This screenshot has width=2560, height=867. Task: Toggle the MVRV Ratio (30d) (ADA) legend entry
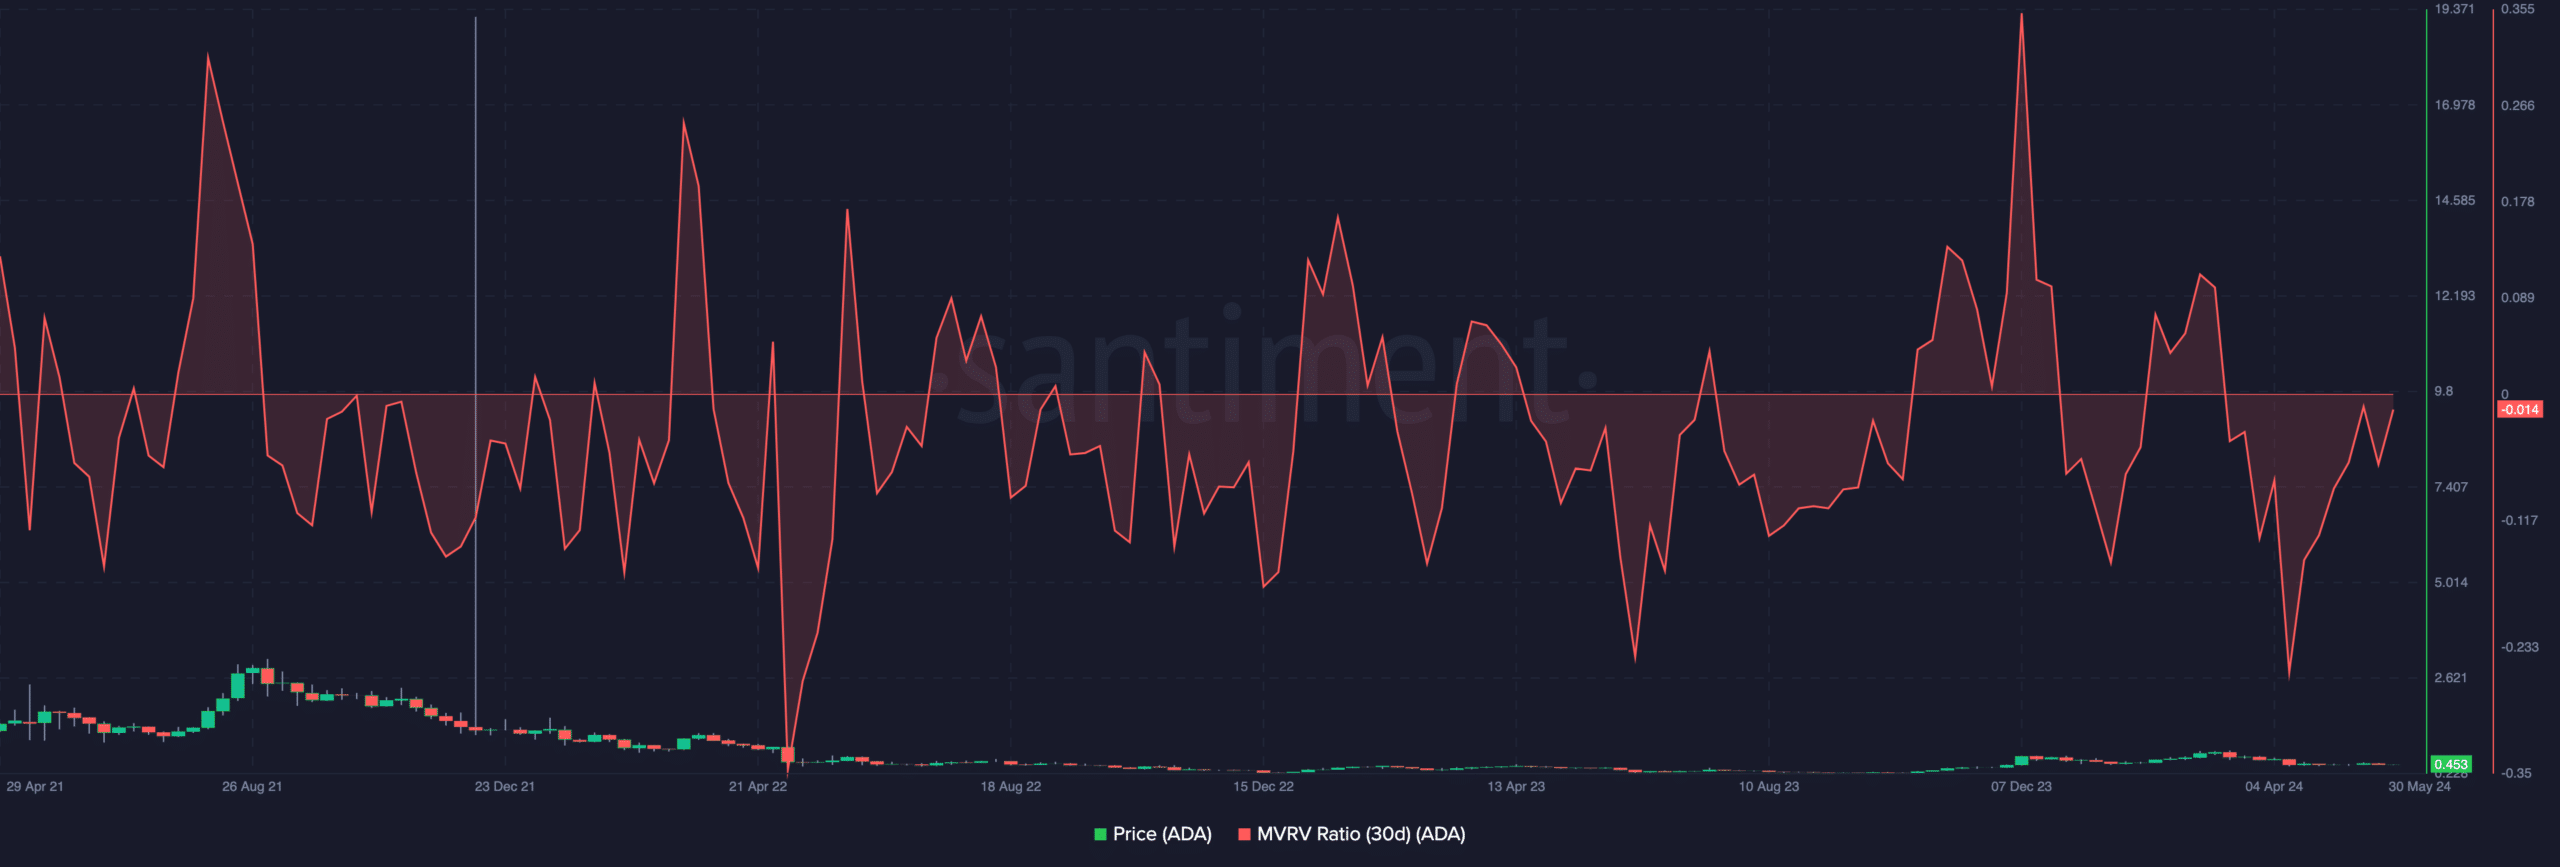click(x=1352, y=834)
